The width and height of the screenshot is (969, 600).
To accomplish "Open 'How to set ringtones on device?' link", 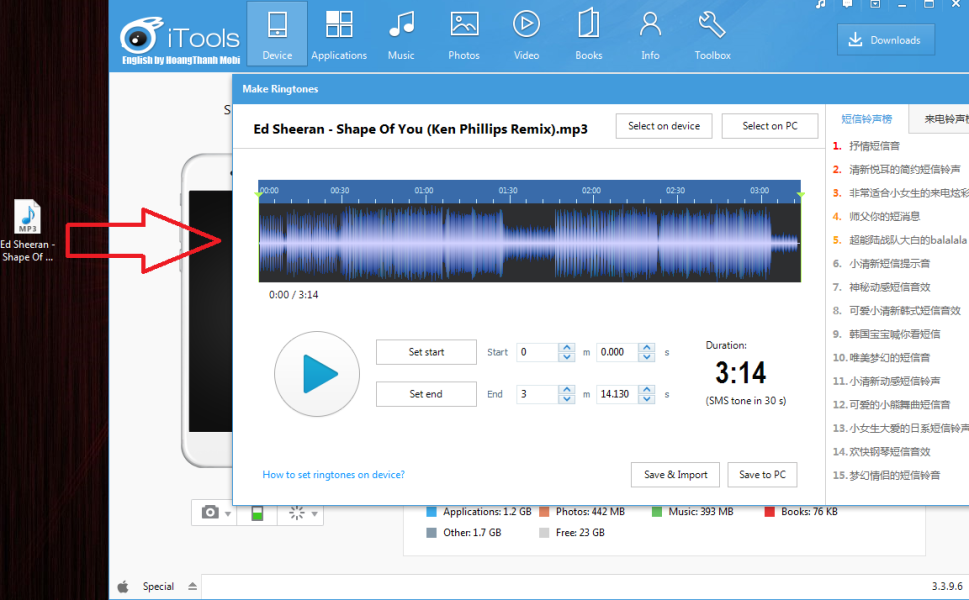I will click(x=333, y=475).
